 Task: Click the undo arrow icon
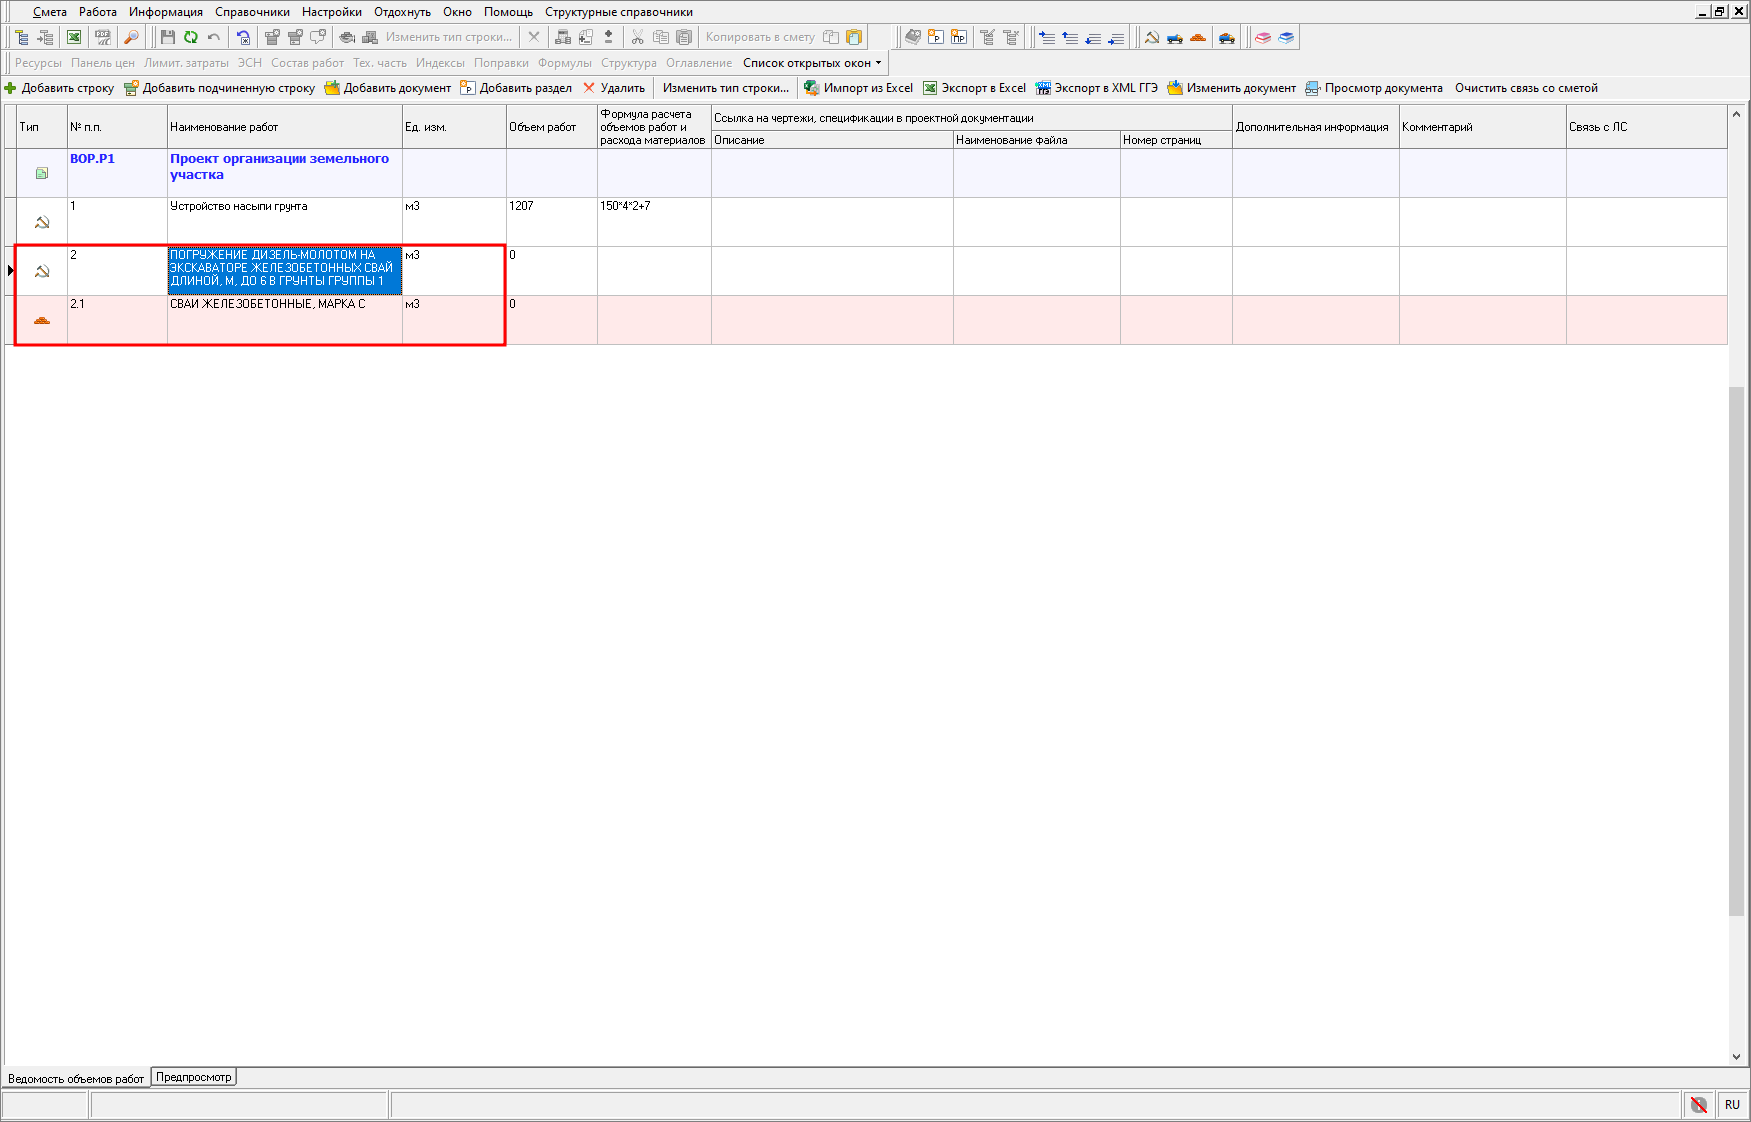(213, 37)
